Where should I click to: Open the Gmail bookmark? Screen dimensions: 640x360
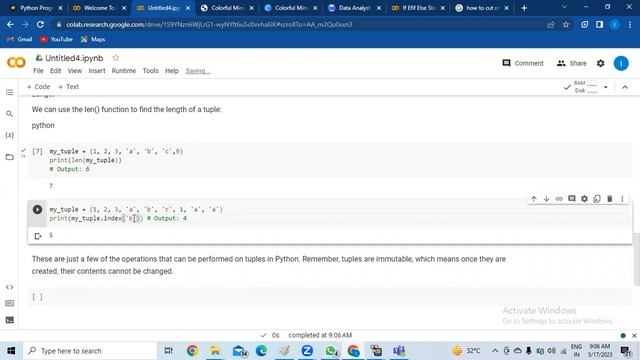click(x=20, y=39)
